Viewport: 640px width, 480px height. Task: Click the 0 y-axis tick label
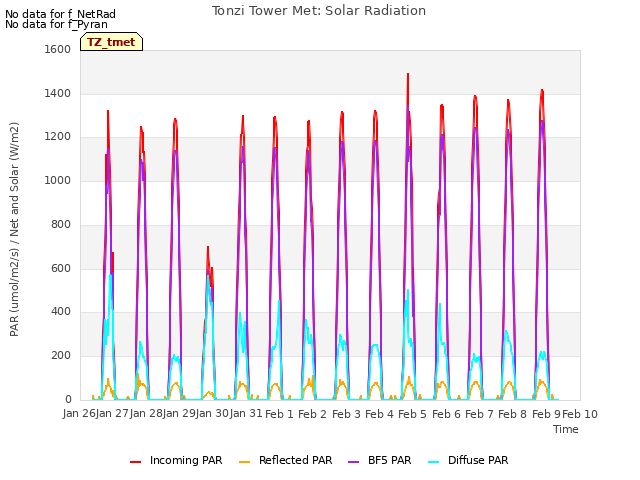(x=68, y=400)
